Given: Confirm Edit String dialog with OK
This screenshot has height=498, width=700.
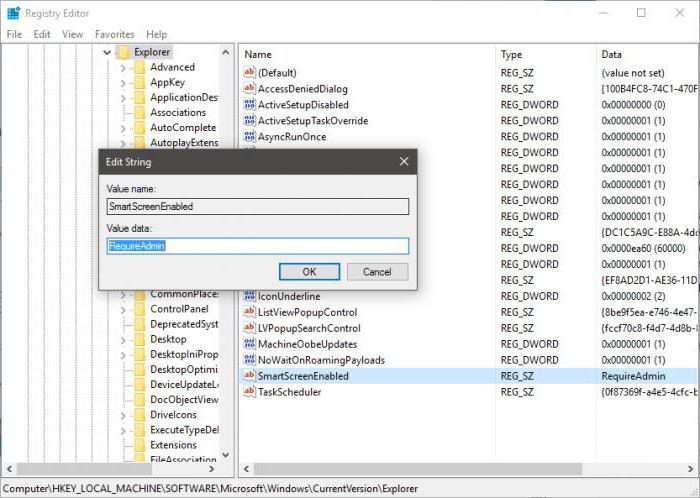Looking at the screenshot, I should 309,272.
